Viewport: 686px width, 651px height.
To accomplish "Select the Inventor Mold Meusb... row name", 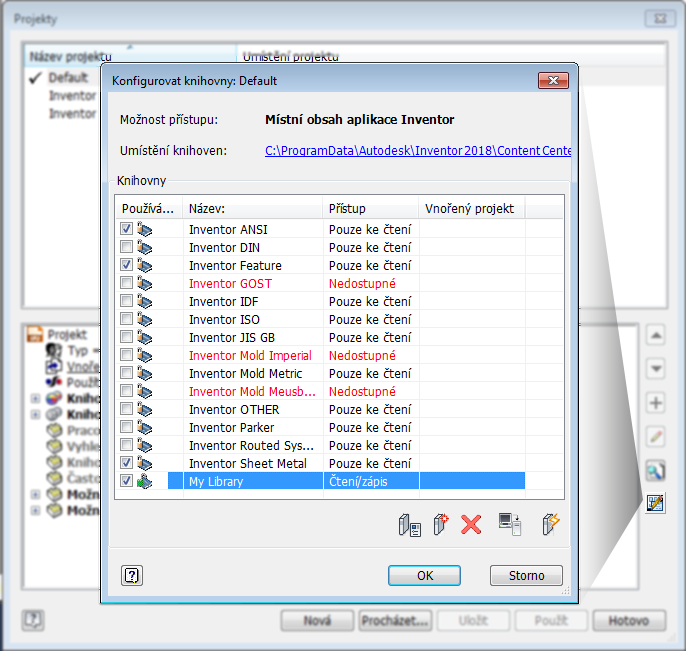I will click(252, 391).
